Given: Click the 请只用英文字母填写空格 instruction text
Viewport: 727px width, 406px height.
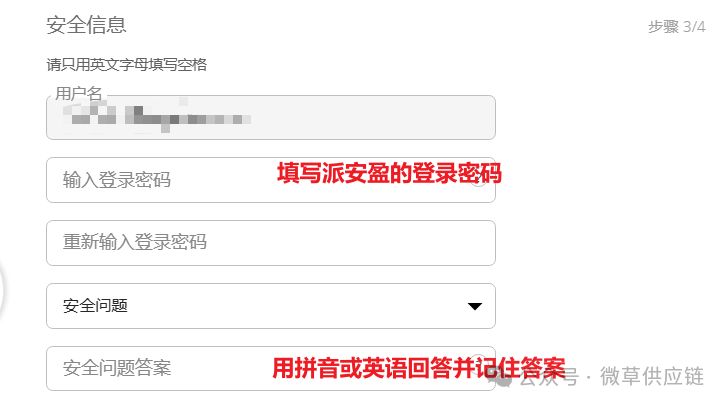Looking at the screenshot, I should click(127, 64).
